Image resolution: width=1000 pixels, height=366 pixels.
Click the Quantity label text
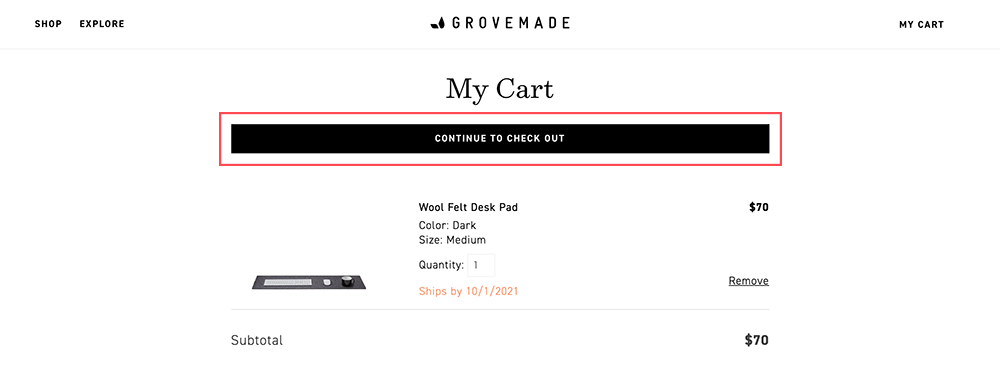click(x=441, y=265)
